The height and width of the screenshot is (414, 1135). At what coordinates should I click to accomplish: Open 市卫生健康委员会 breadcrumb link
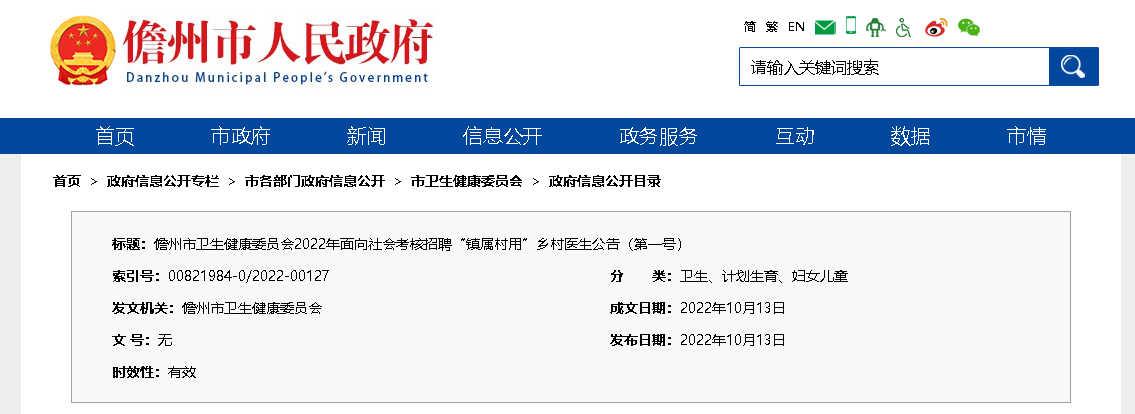coord(466,182)
